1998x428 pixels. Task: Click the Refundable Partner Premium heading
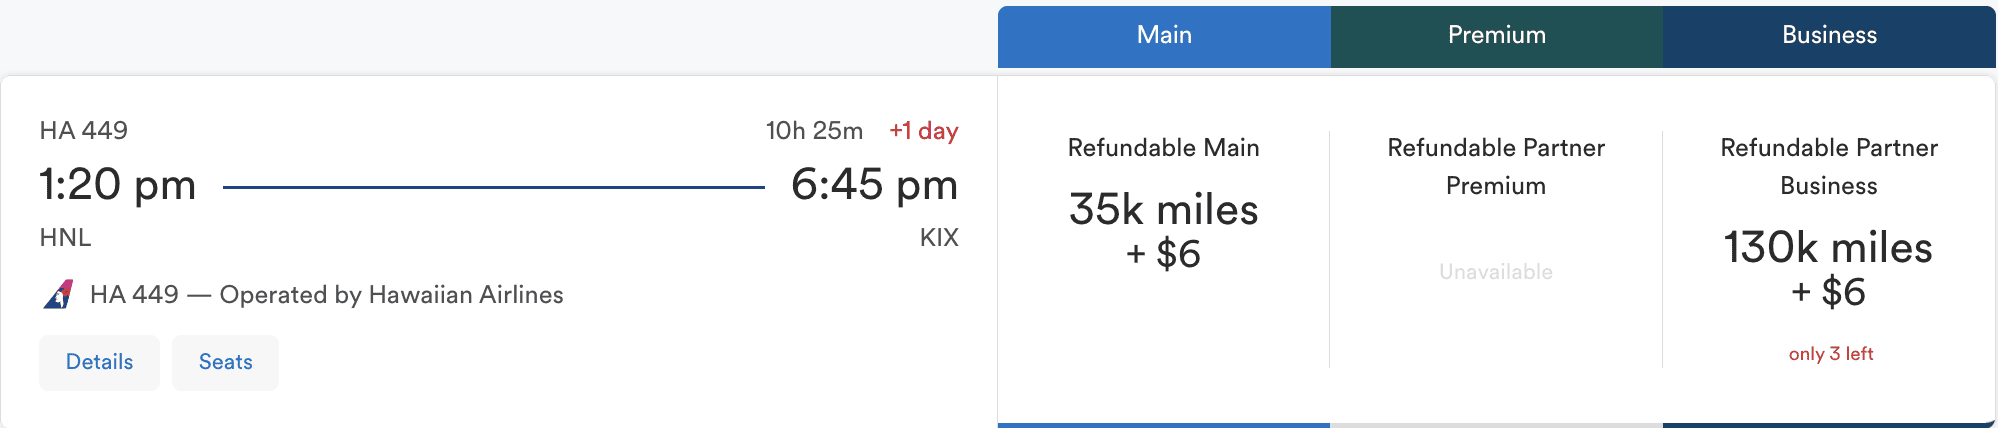[1496, 166]
